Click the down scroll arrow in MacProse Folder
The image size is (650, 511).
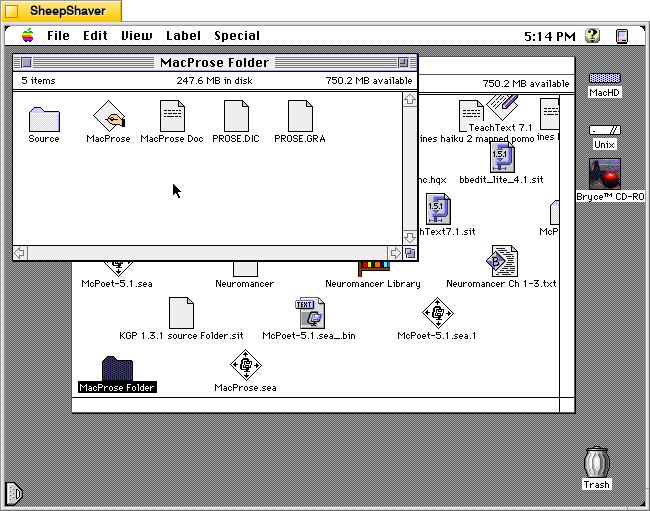point(410,238)
